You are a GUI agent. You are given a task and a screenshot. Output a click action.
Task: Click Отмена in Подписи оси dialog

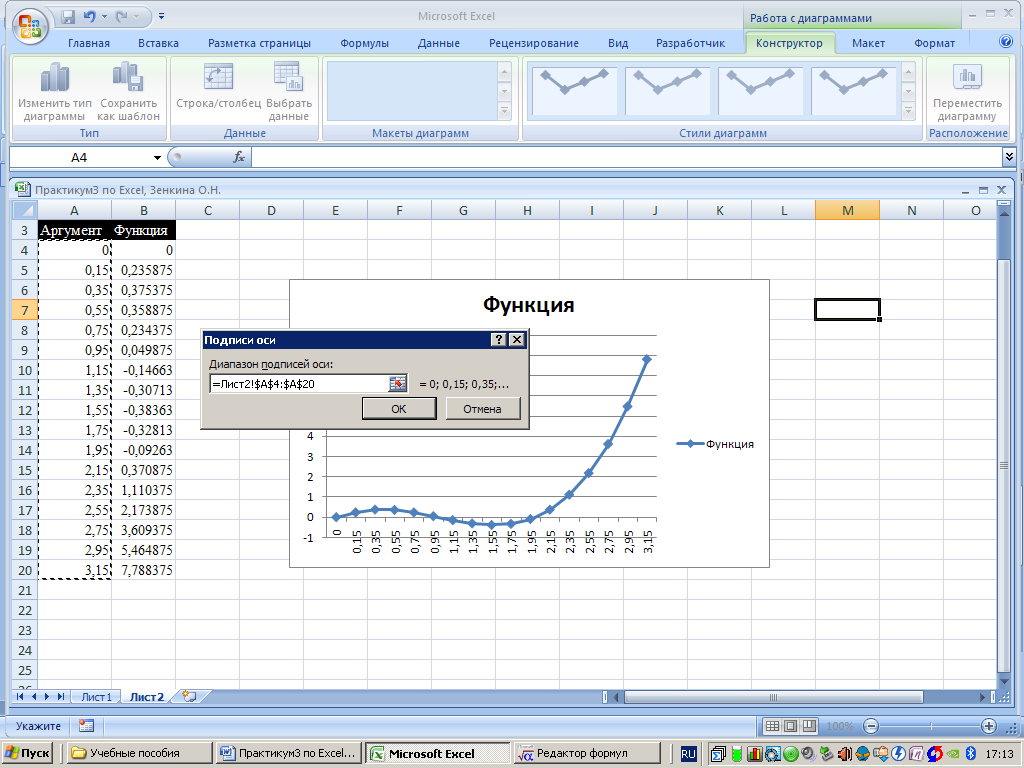point(482,409)
